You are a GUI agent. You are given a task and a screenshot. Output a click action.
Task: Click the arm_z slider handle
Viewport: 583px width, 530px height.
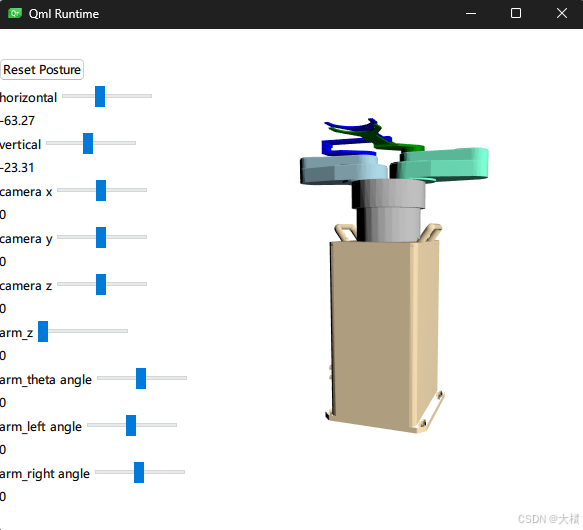[43, 331]
